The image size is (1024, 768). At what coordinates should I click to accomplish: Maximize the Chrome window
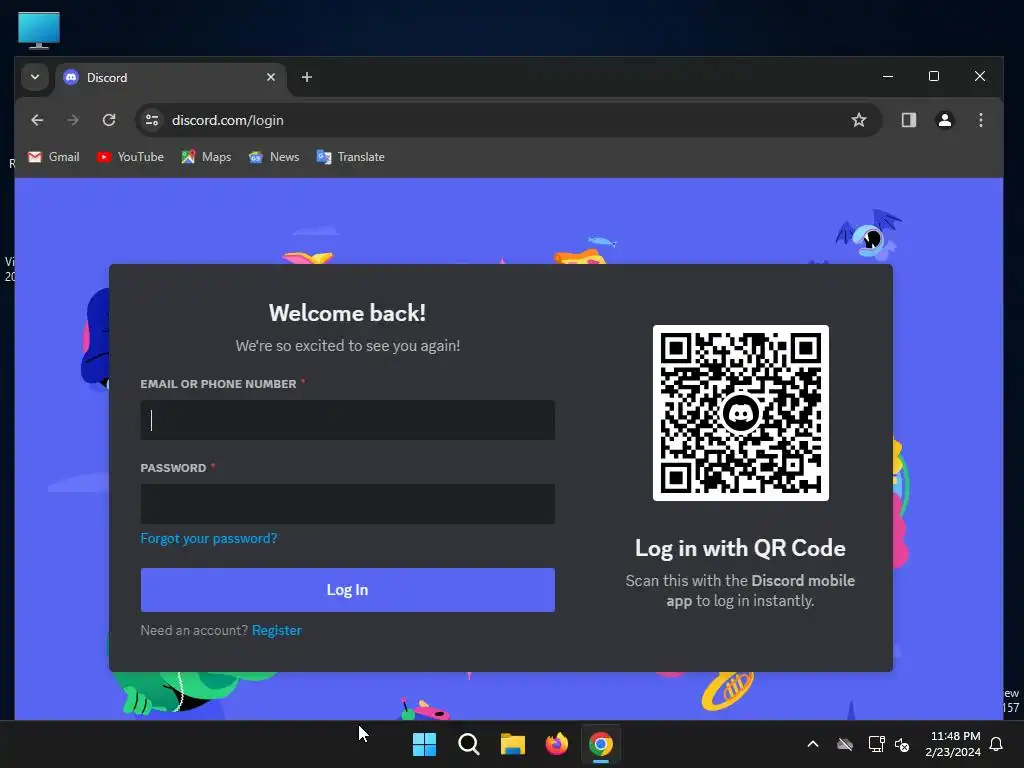(934, 76)
